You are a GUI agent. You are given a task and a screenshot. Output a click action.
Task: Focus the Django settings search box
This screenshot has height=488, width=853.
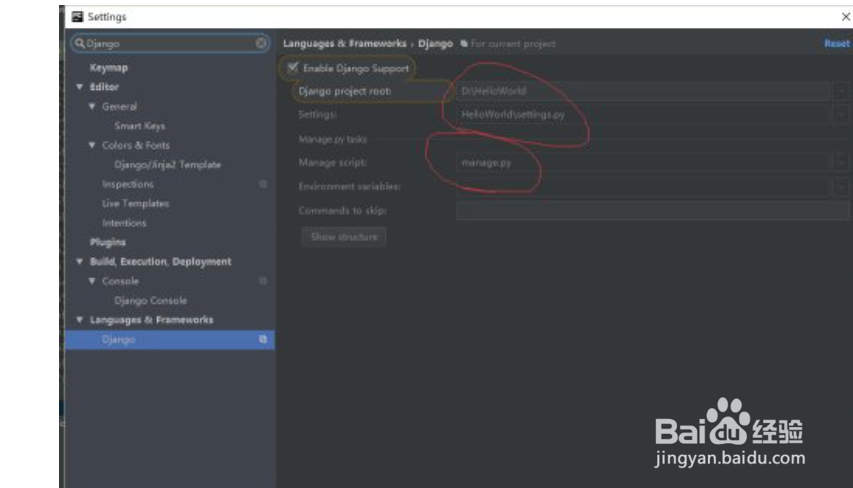170,43
